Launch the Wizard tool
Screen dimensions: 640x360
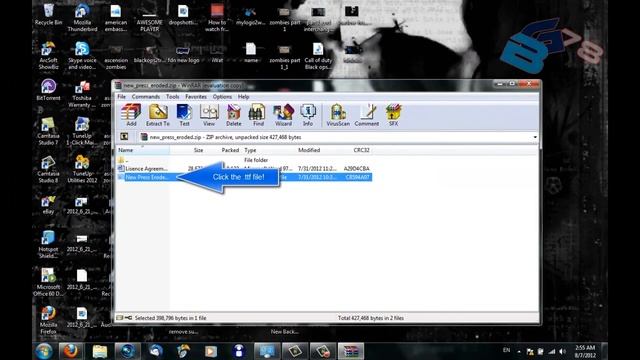(x=283, y=115)
